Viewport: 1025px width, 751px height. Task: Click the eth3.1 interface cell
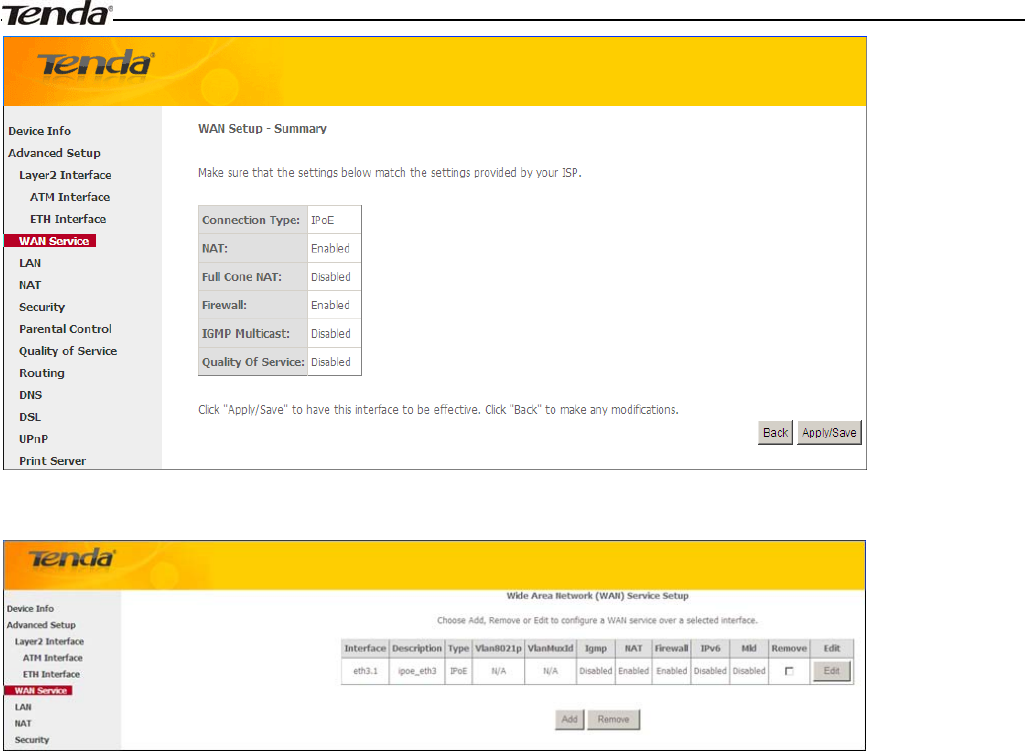pyautogui.click(x=365, y=671)
